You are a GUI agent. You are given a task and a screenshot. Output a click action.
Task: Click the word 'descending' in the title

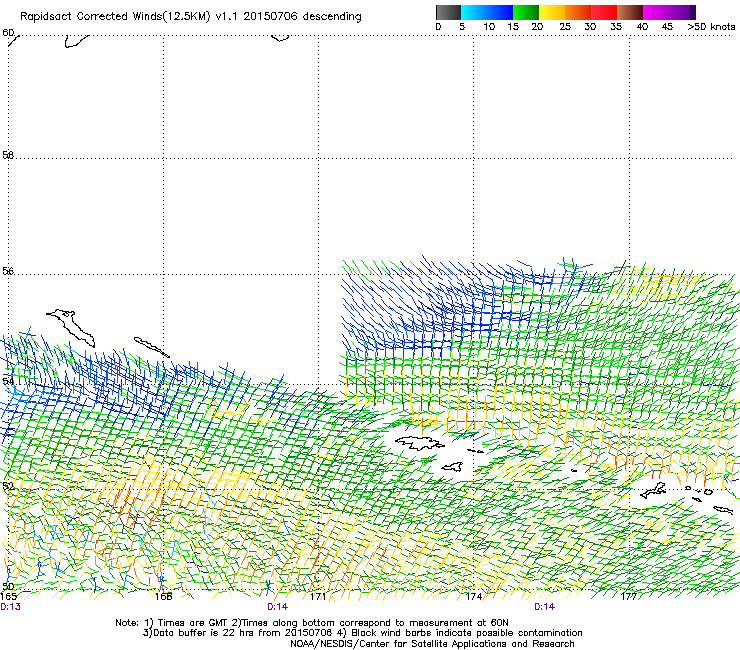(332, 16)
